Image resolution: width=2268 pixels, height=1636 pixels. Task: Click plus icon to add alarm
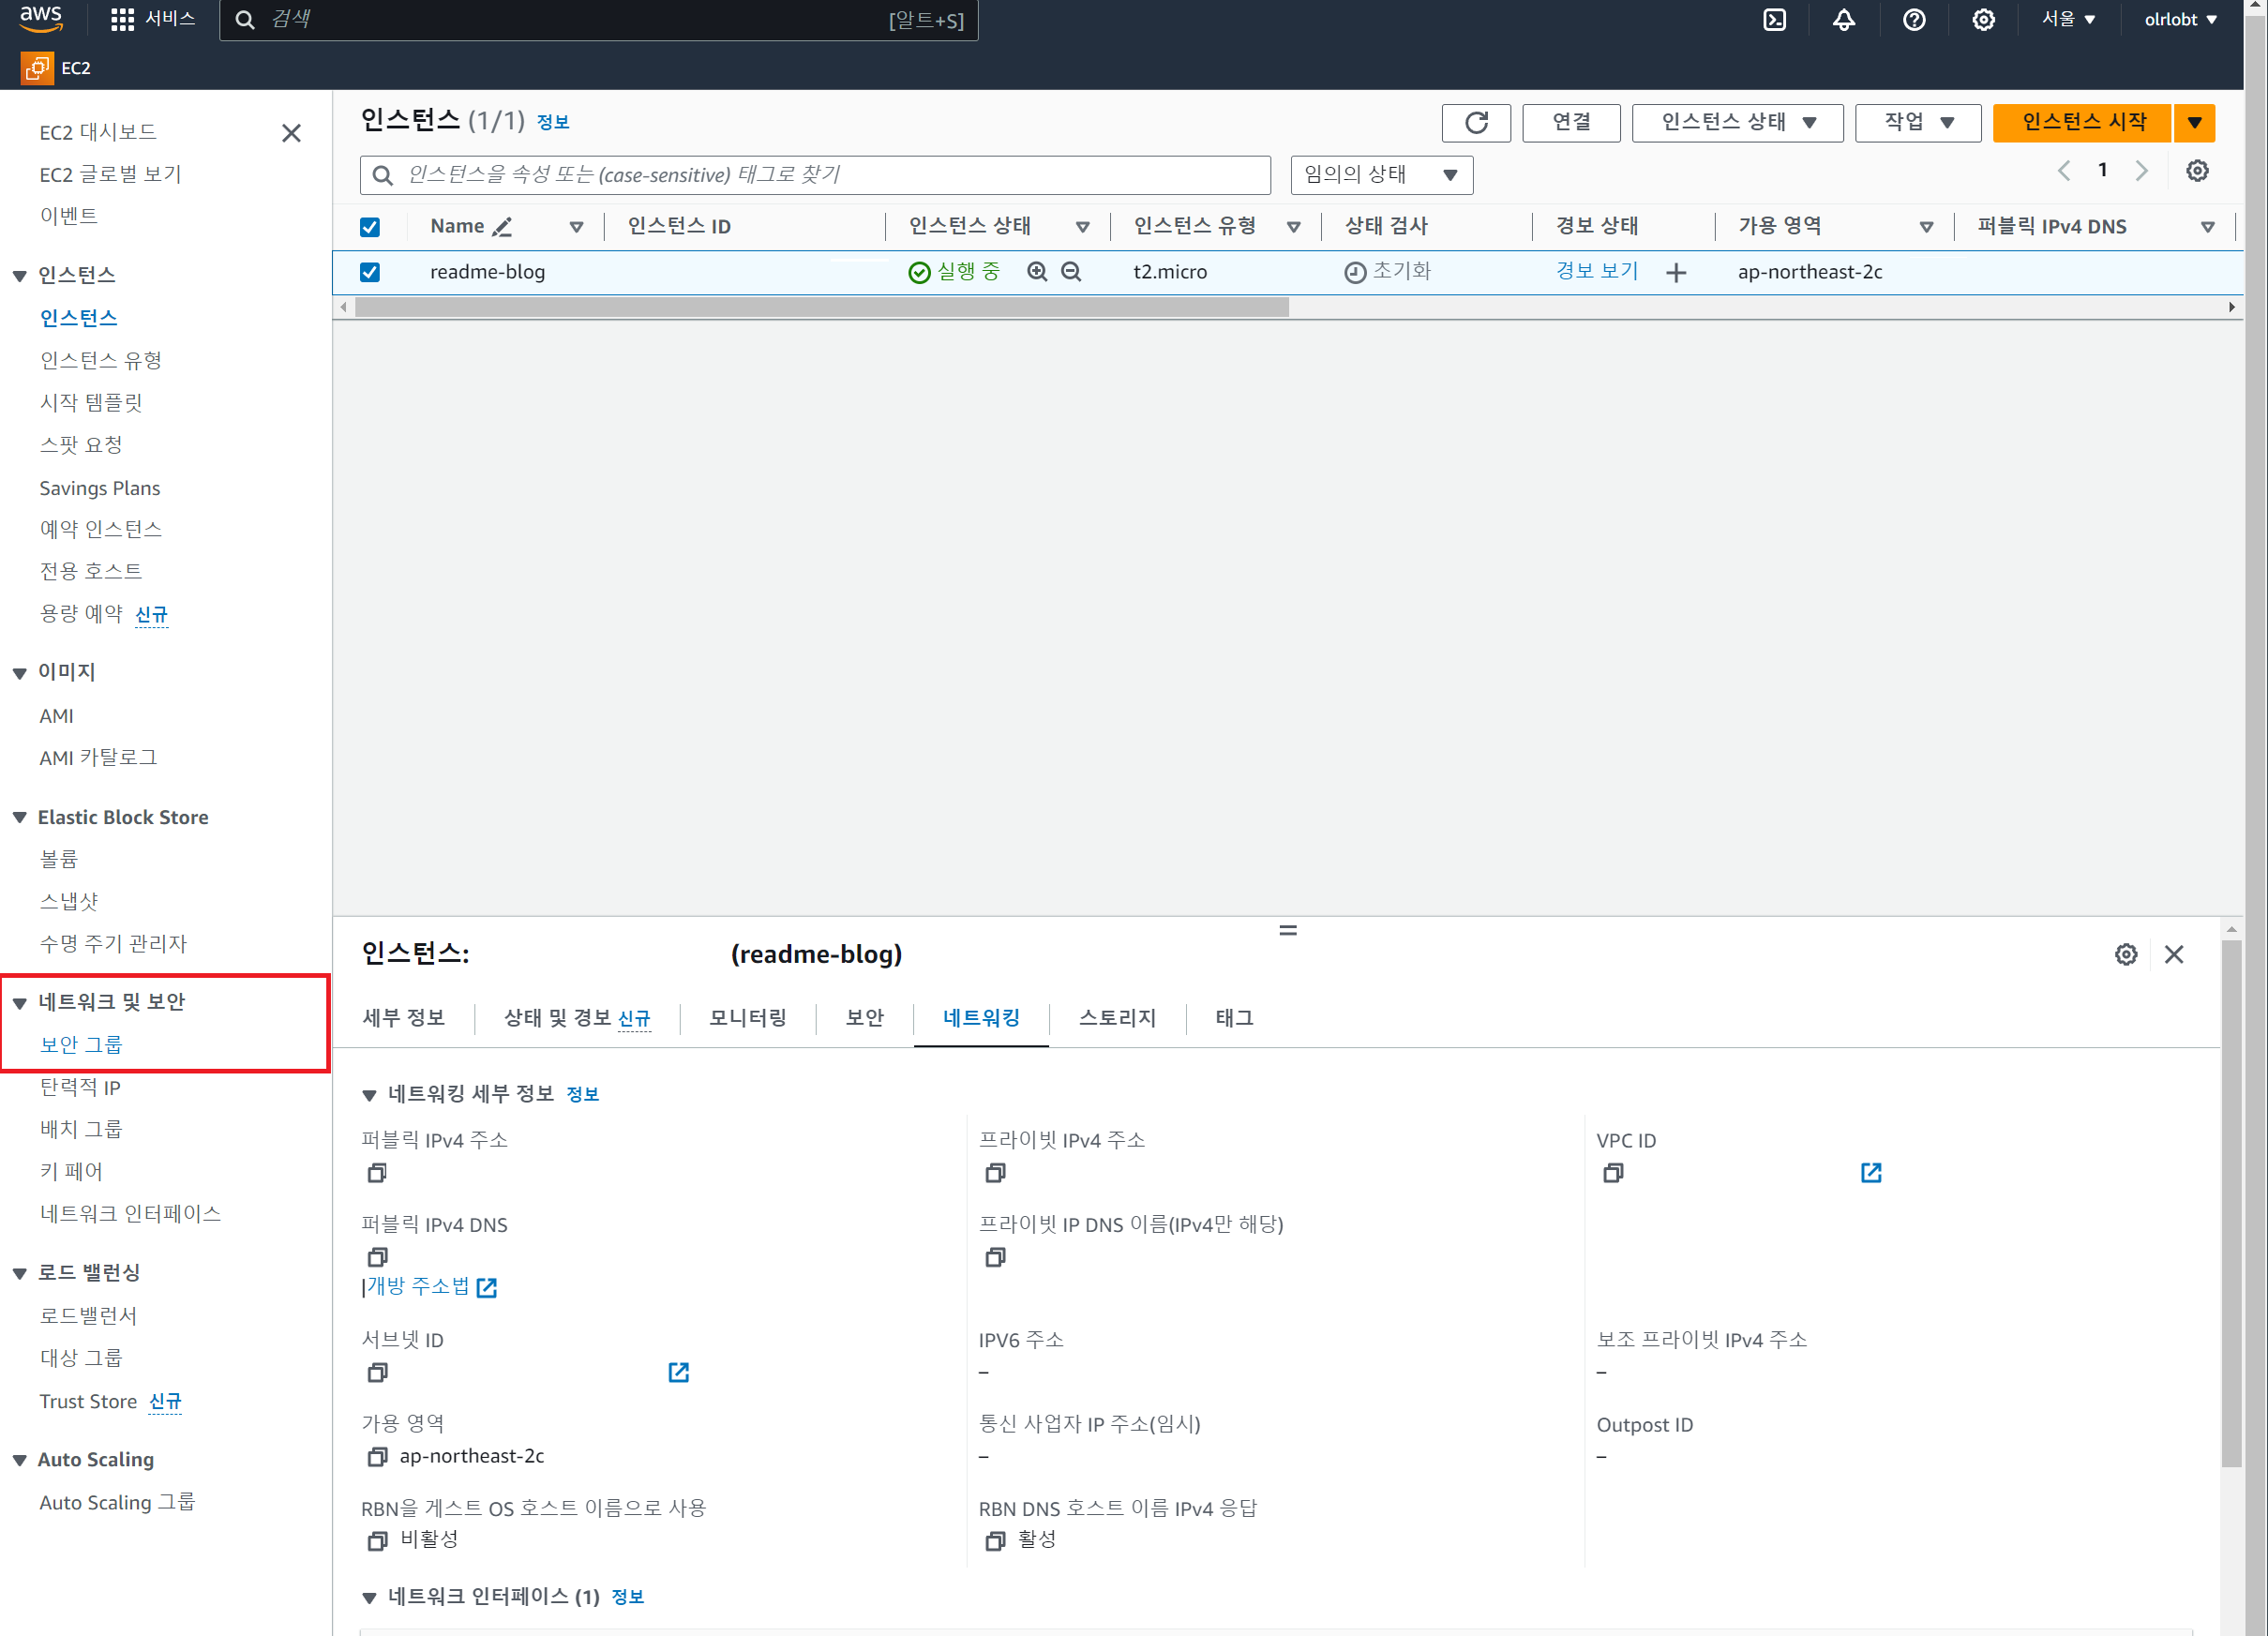(x=1676, y=273)
